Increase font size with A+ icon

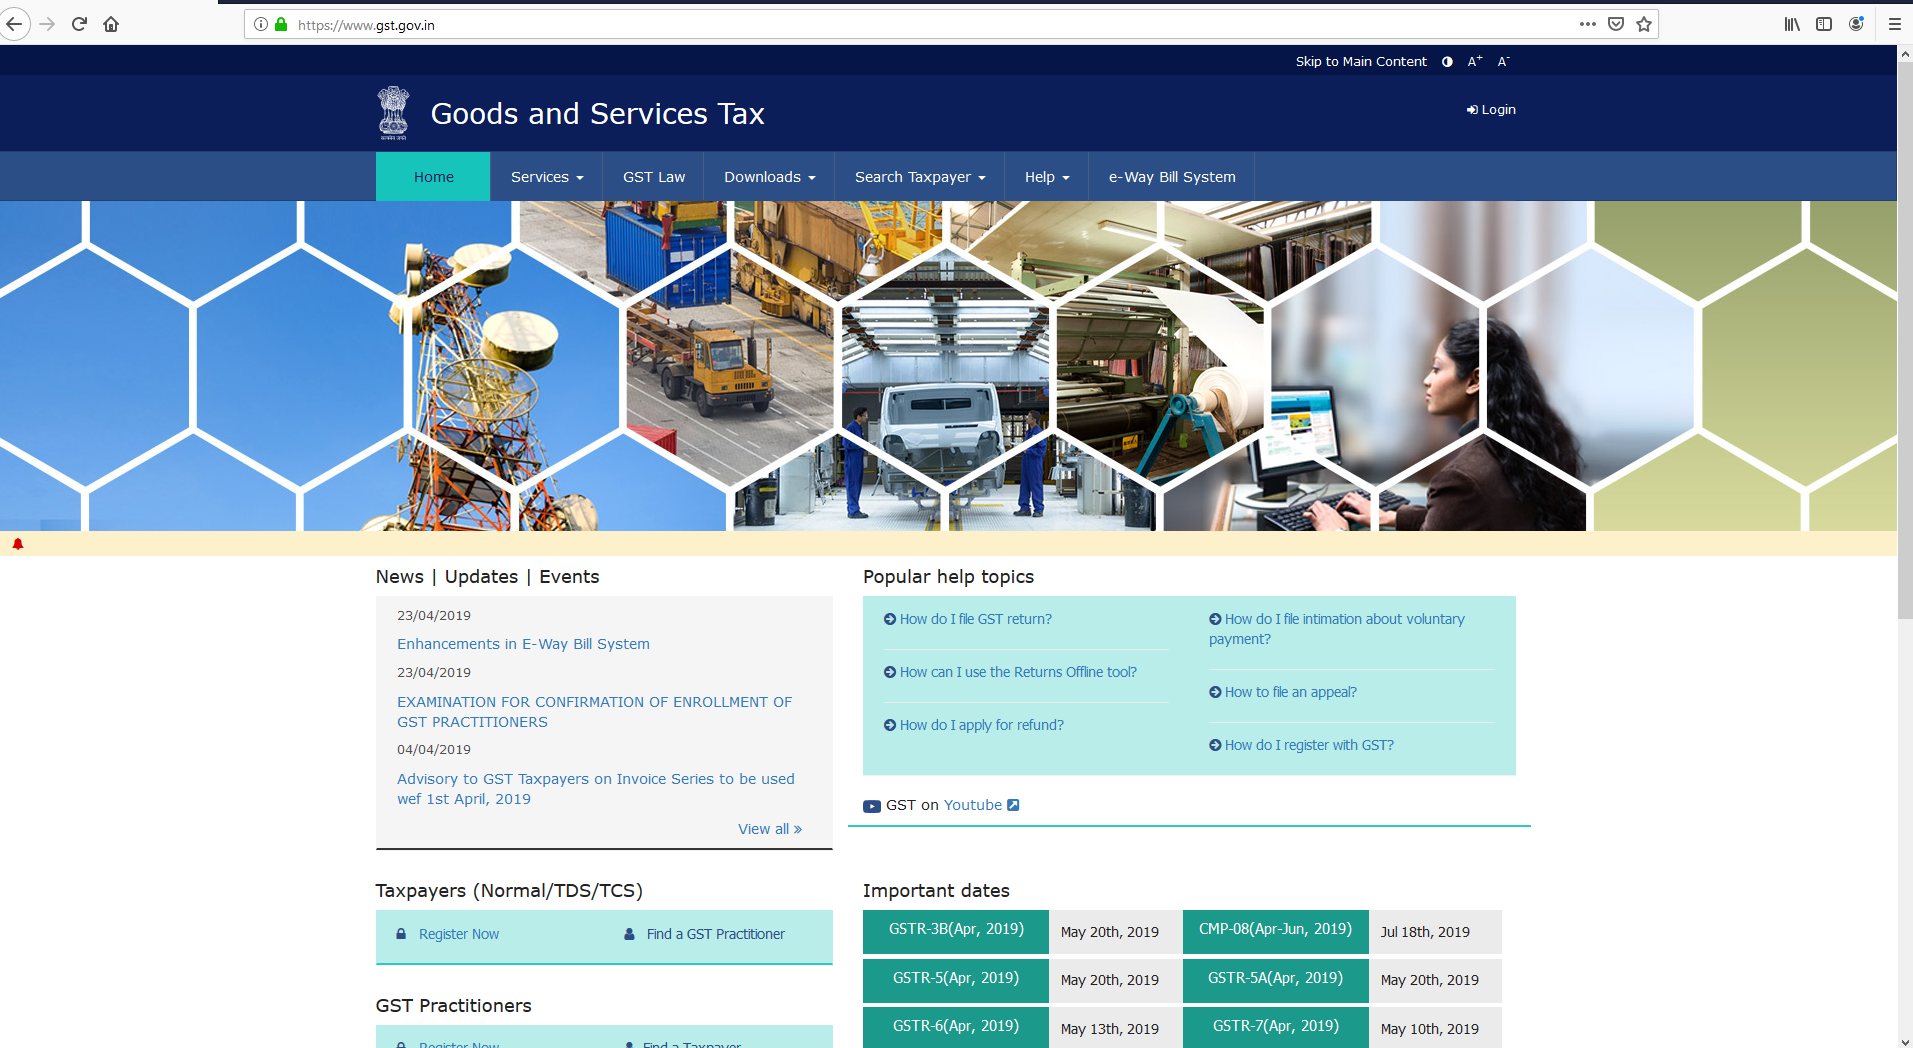tap(1475, 62)
